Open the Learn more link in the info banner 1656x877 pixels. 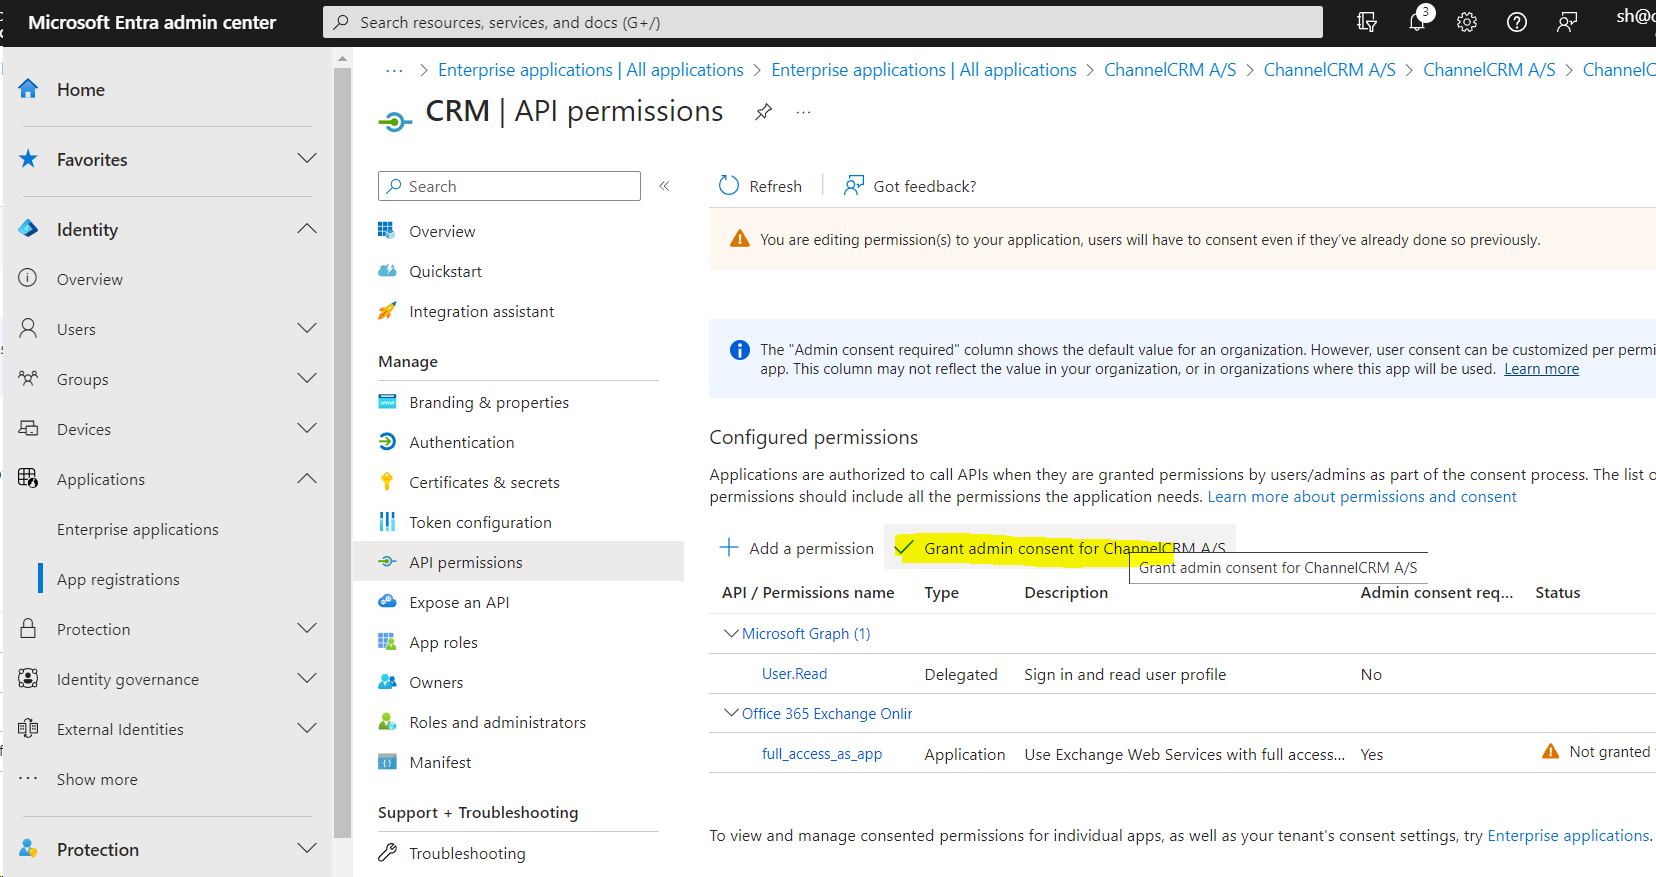1542,369
